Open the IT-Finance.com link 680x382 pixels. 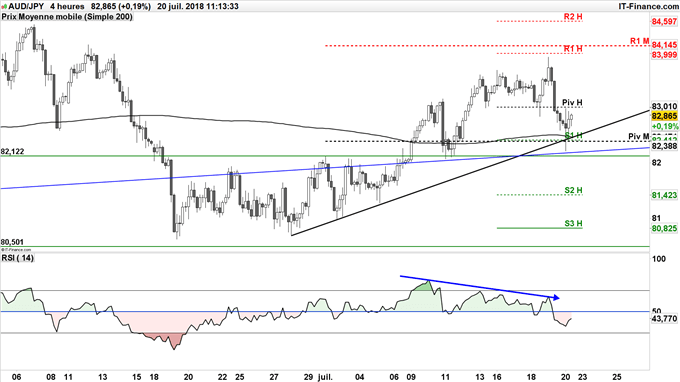coord(648,7)
